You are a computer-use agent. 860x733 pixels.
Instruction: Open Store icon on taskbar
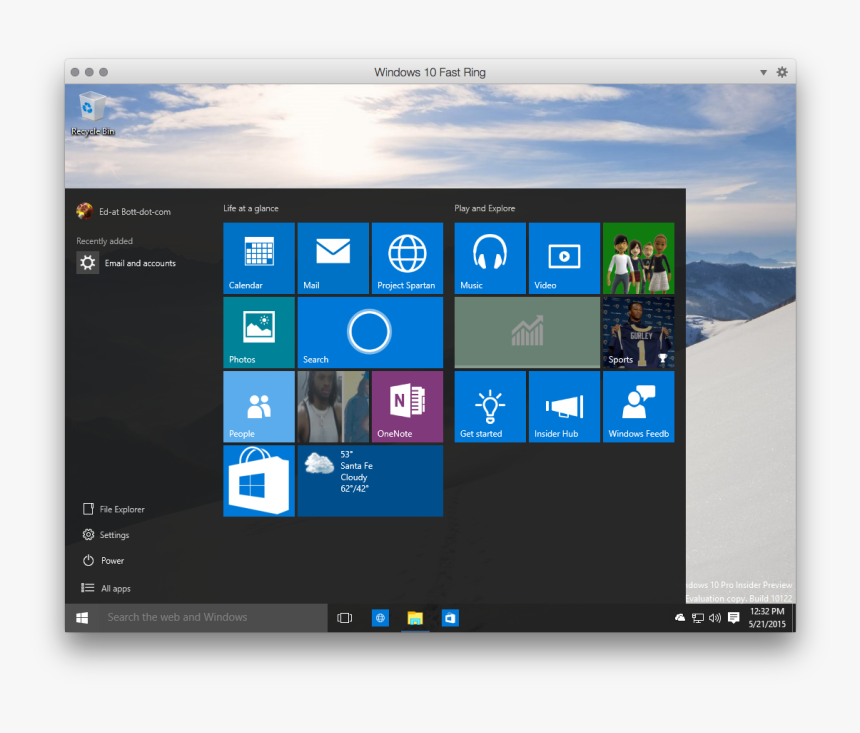click(x=450, y=618)
